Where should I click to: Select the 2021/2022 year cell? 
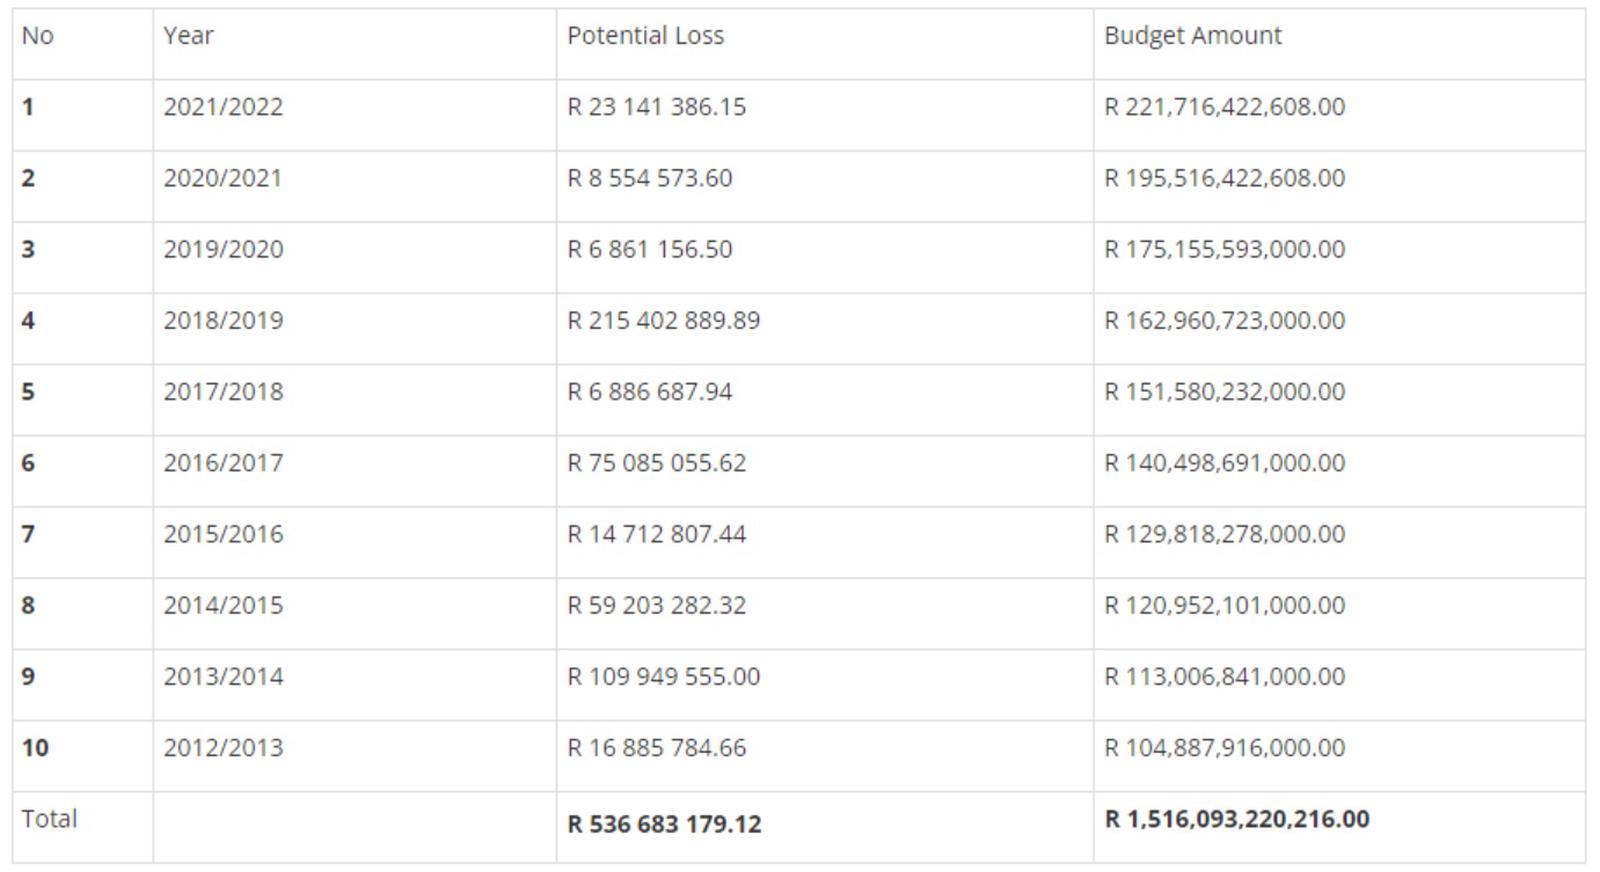click(x=223, y=107)
